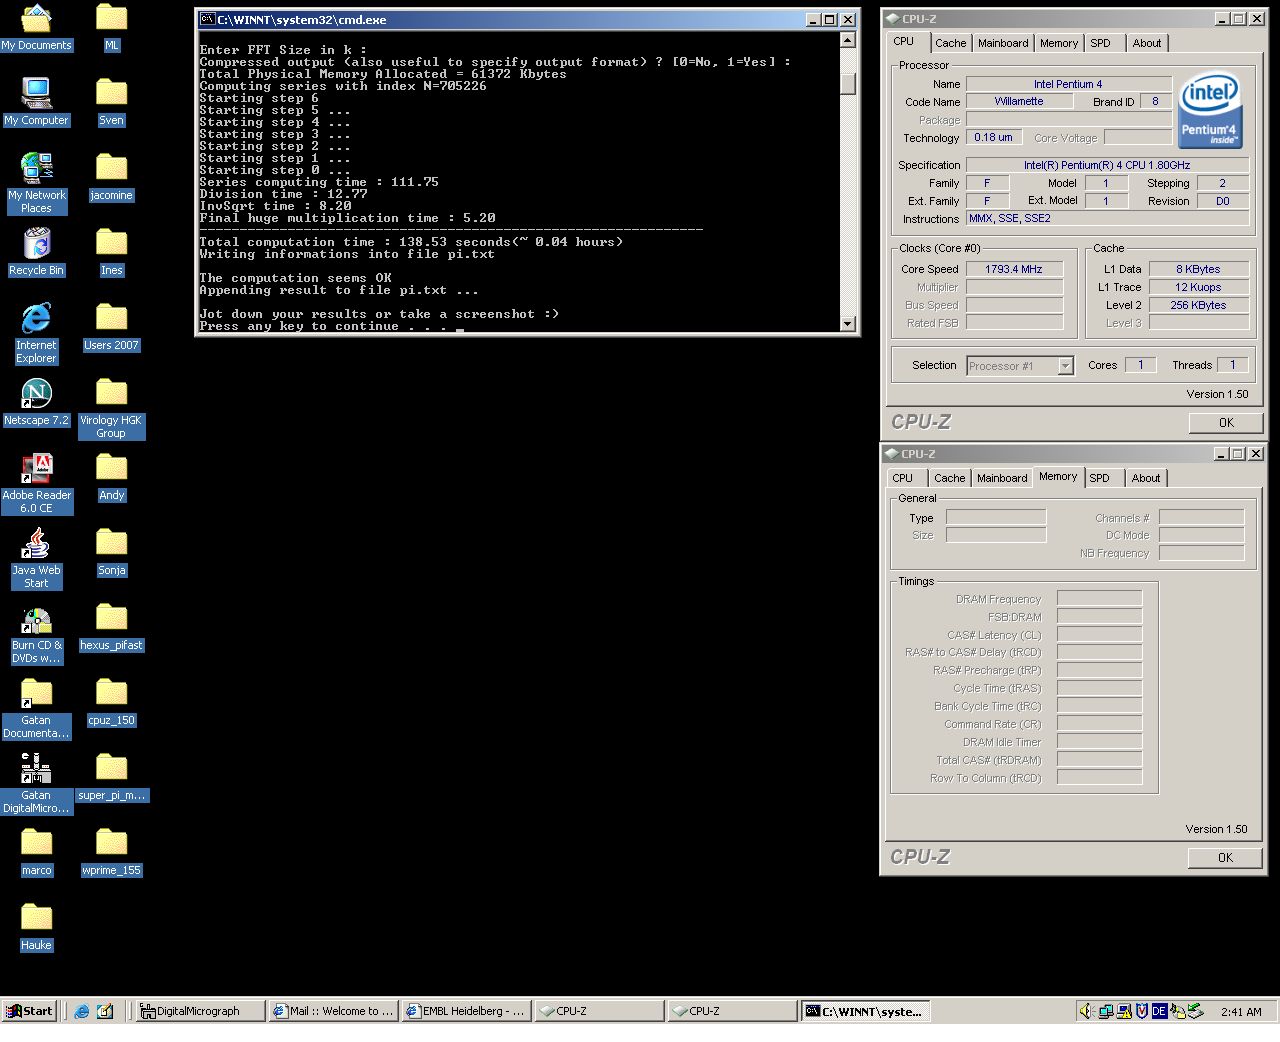The width and height of the screenshot is (1280, 1042).
Task: Click the cmd.exe title bar icon
Action: pyautogui.click(x=207, y=19)
